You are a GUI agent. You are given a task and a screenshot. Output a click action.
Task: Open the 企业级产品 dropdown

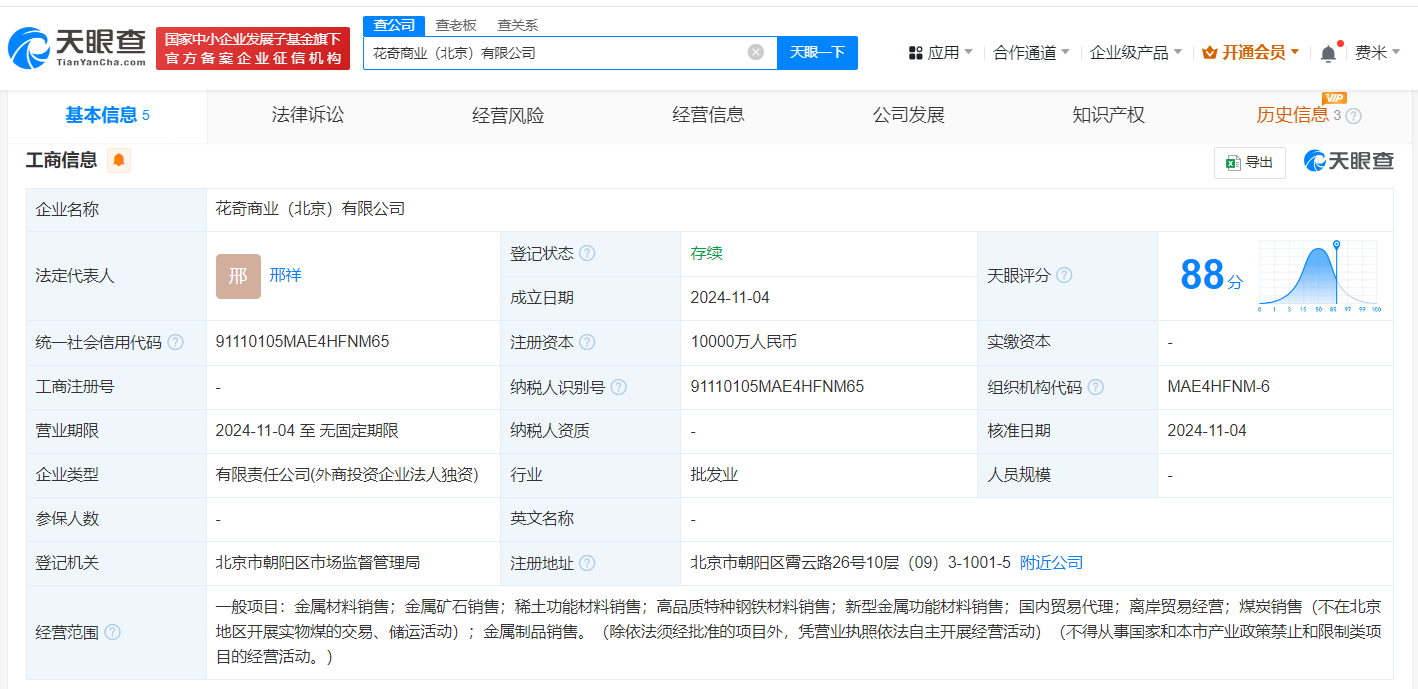[1135, 52]
